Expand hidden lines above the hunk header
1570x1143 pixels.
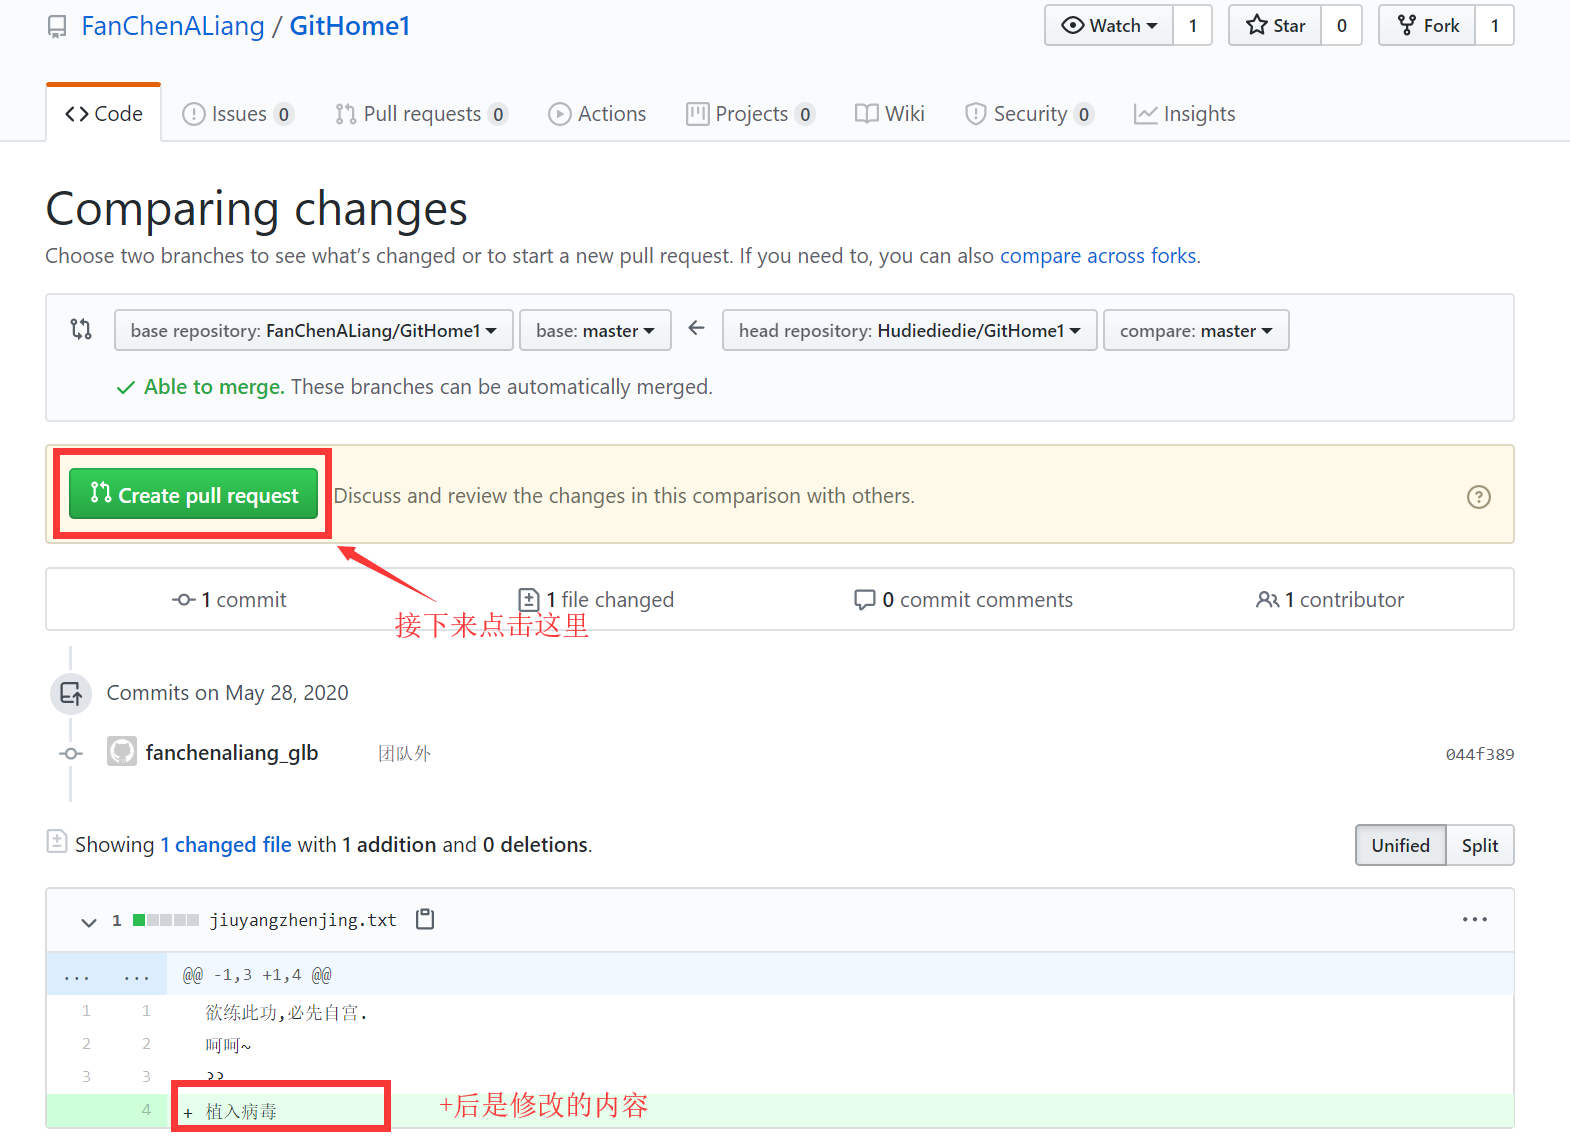pyautogui.click(x=106, y=975)
